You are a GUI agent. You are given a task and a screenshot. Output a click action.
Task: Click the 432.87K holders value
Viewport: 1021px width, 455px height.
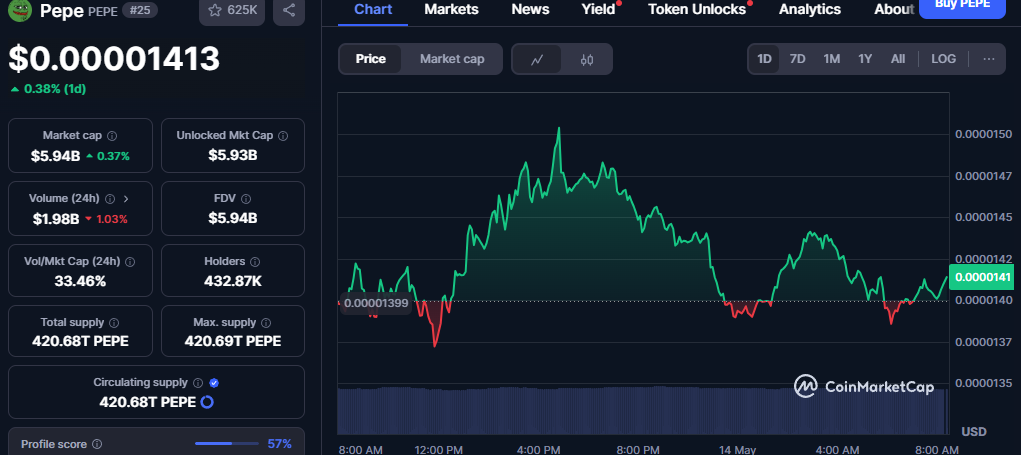[232, 281]
